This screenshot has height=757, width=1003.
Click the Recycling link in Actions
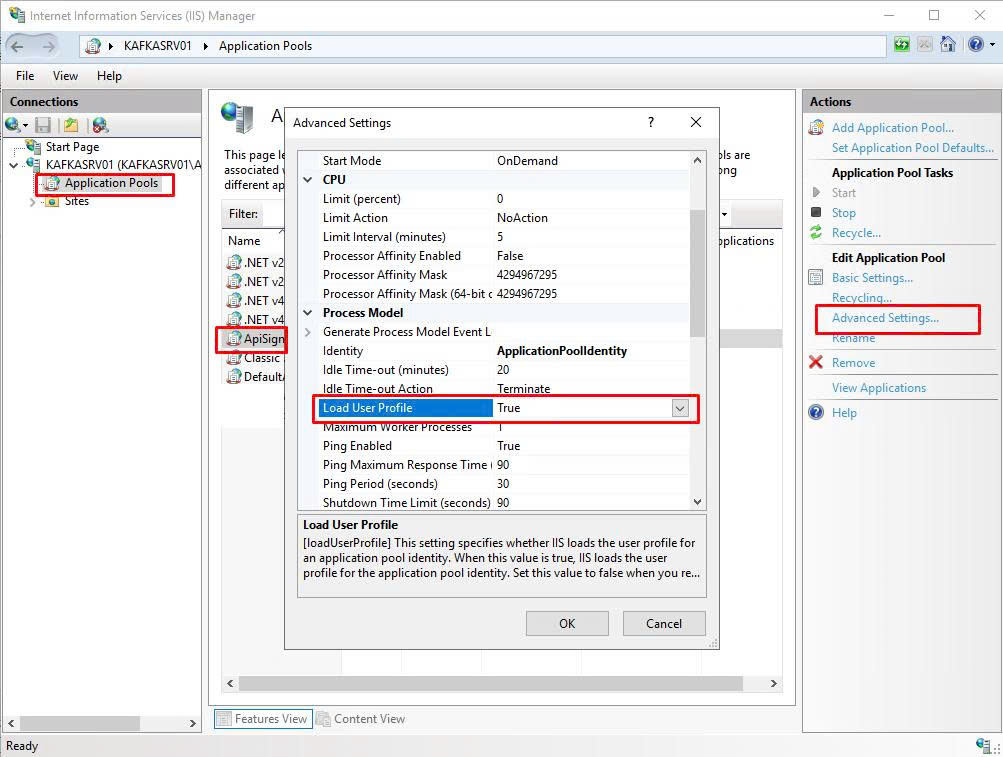click(862, 298)
